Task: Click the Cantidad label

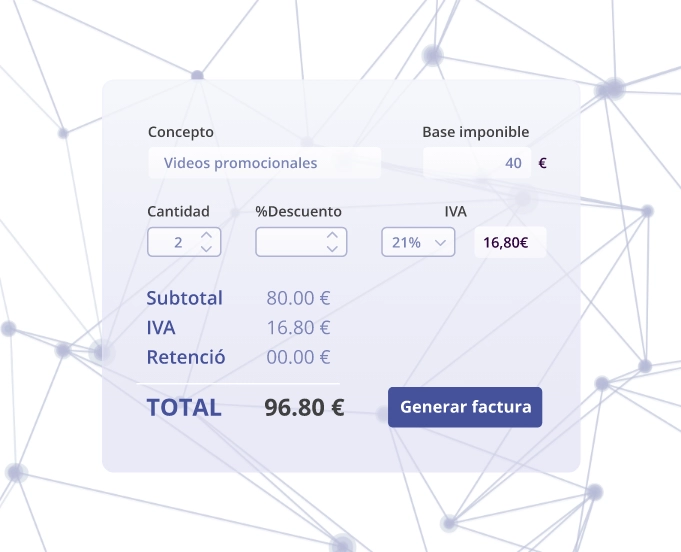Action: click(x=178, y=211)
